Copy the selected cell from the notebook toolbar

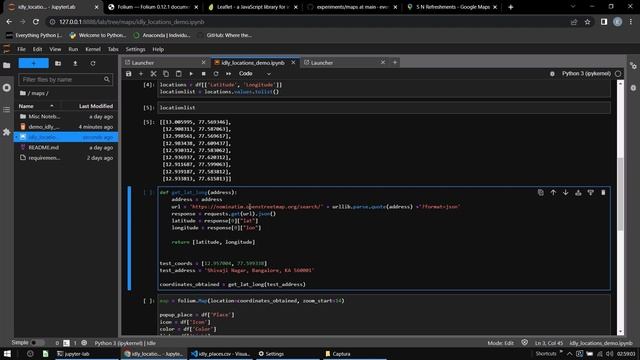click(166, 74)
